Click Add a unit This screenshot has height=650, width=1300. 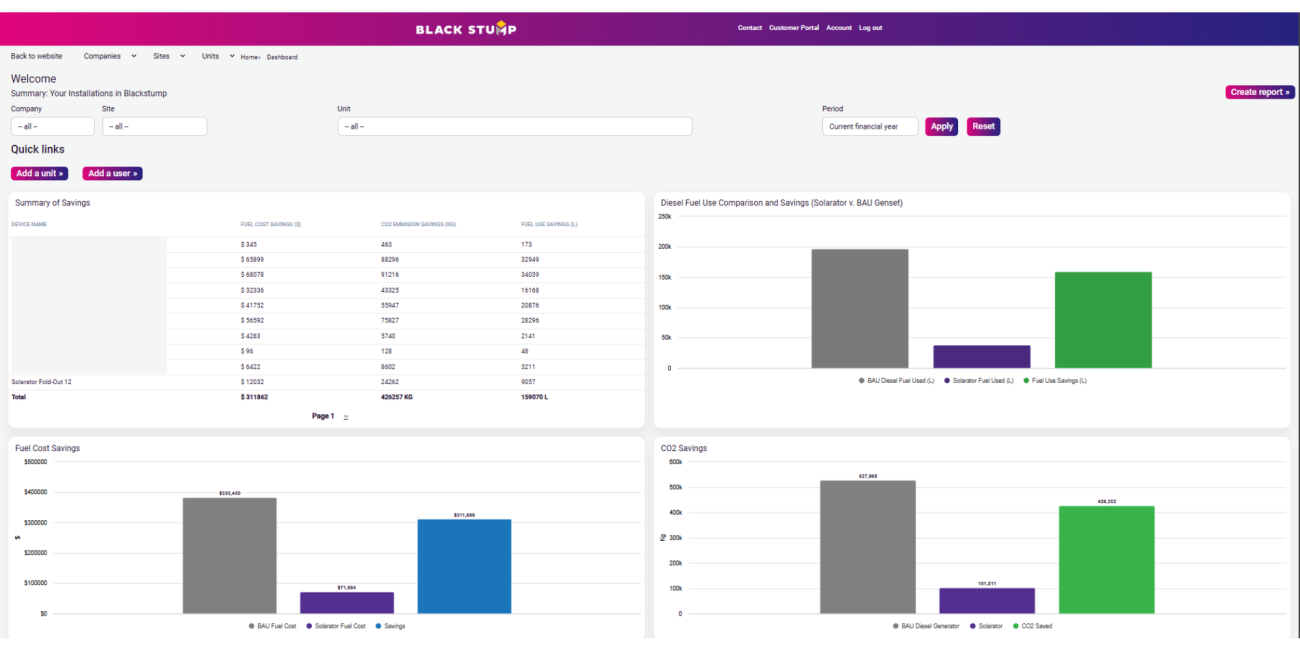(39, 173)
